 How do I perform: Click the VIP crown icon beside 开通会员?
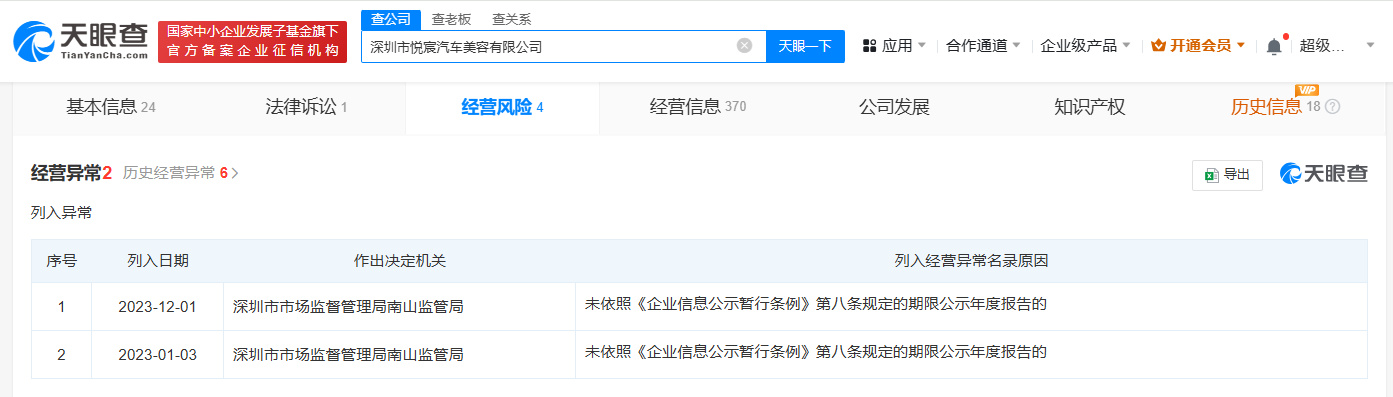coord(1159,46)
